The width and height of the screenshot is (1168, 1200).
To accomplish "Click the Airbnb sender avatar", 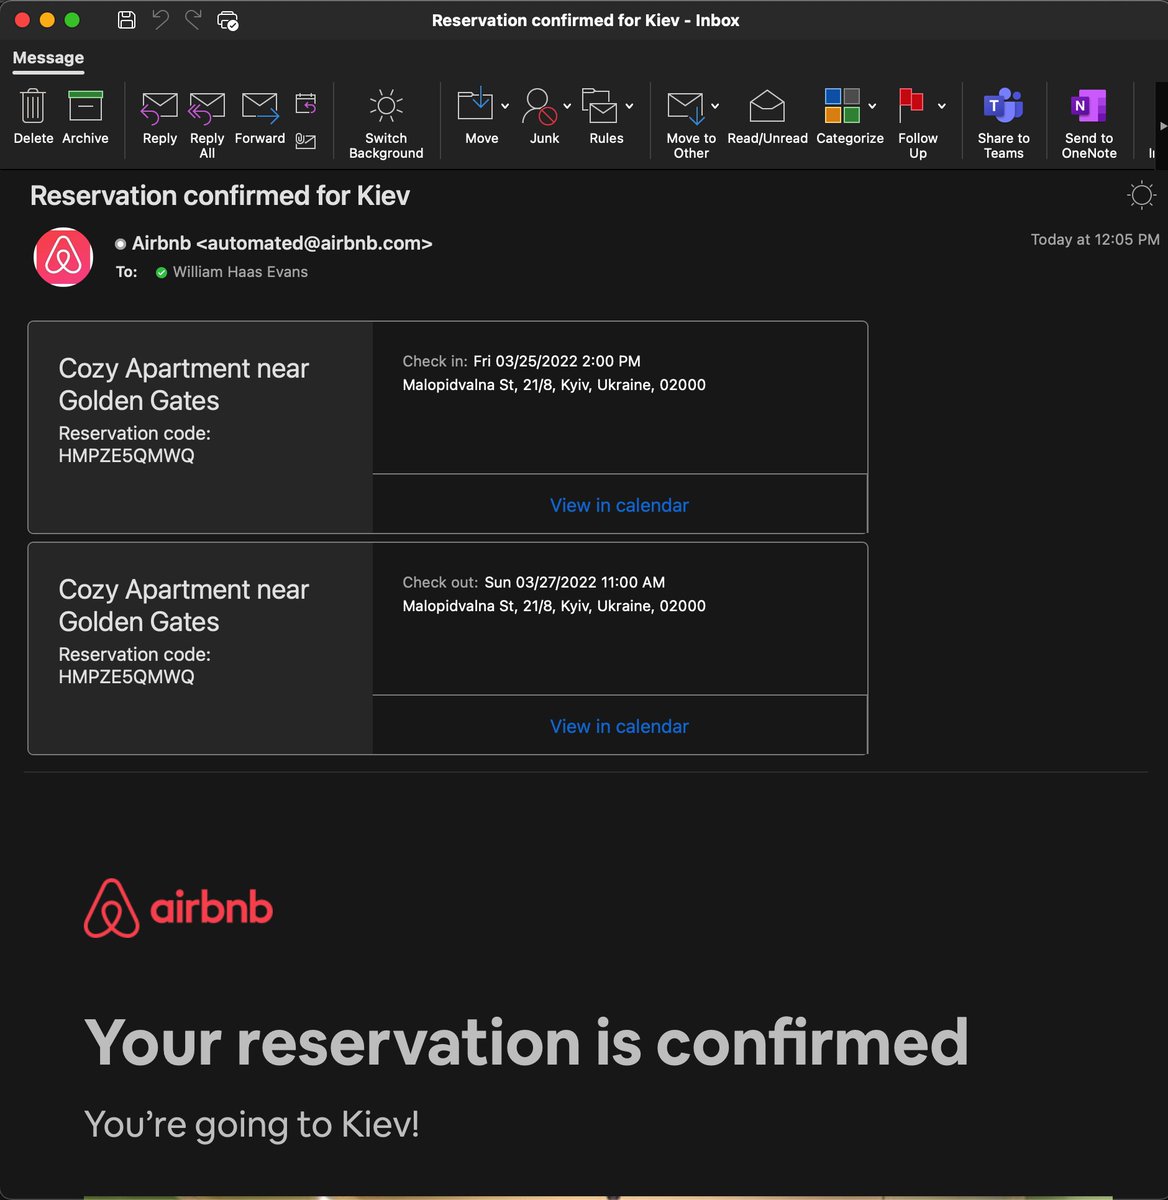I will pos(64,257).
